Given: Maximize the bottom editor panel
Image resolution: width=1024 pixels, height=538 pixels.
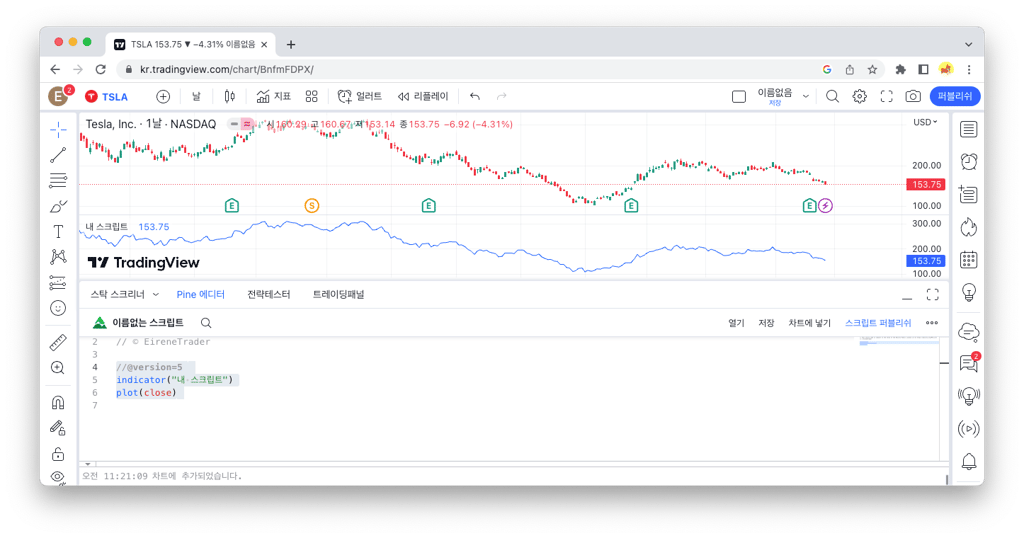Looking at the screenshot, I should 933,295.
